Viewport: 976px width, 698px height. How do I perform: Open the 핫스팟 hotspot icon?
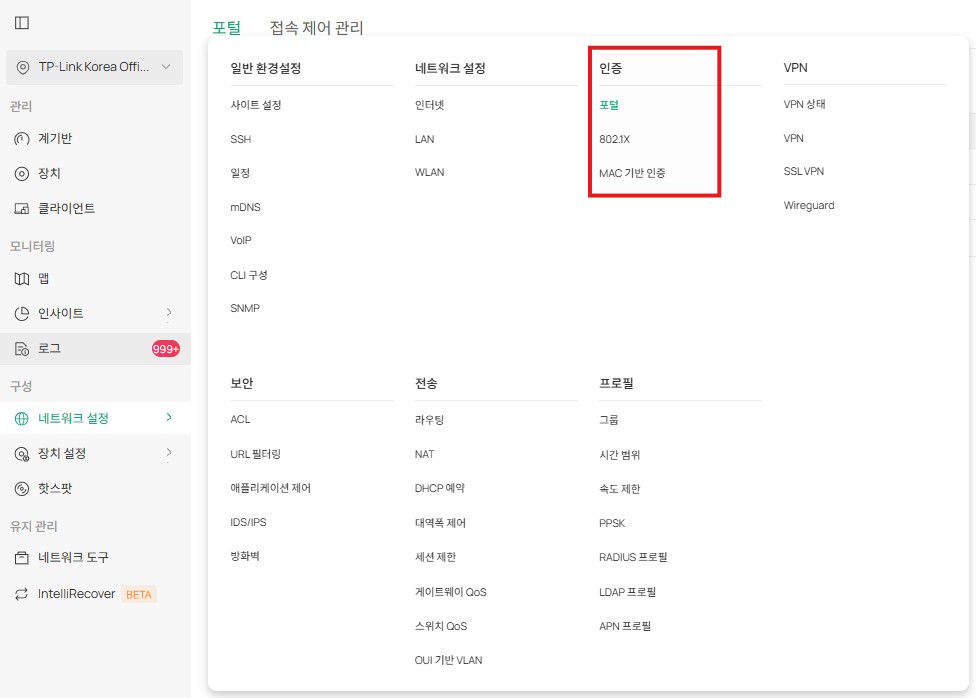point(22,489)
